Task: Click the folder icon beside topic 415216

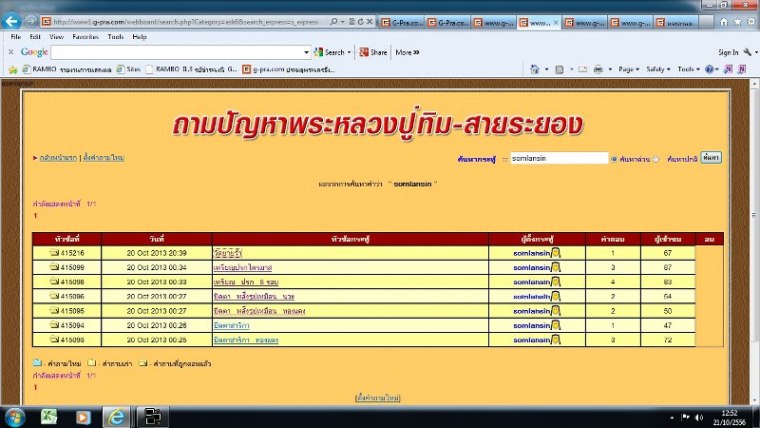Action: tap(54, 254)
